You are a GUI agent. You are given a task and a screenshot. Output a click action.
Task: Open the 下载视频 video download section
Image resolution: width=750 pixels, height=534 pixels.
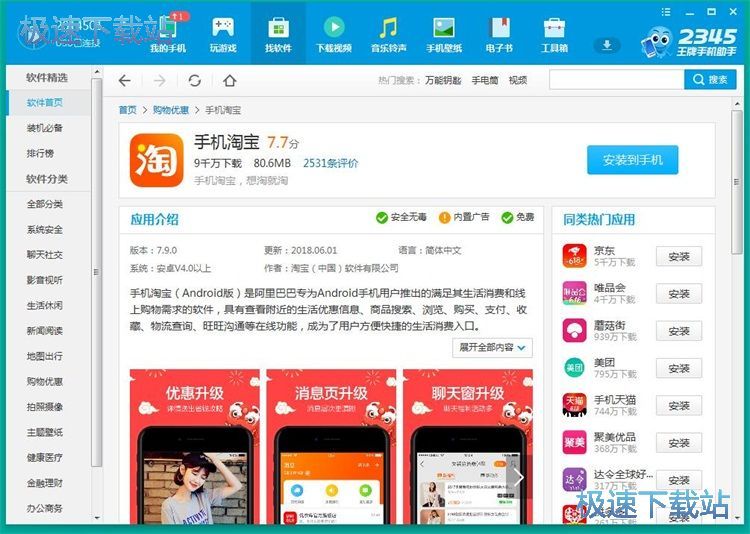334,34
